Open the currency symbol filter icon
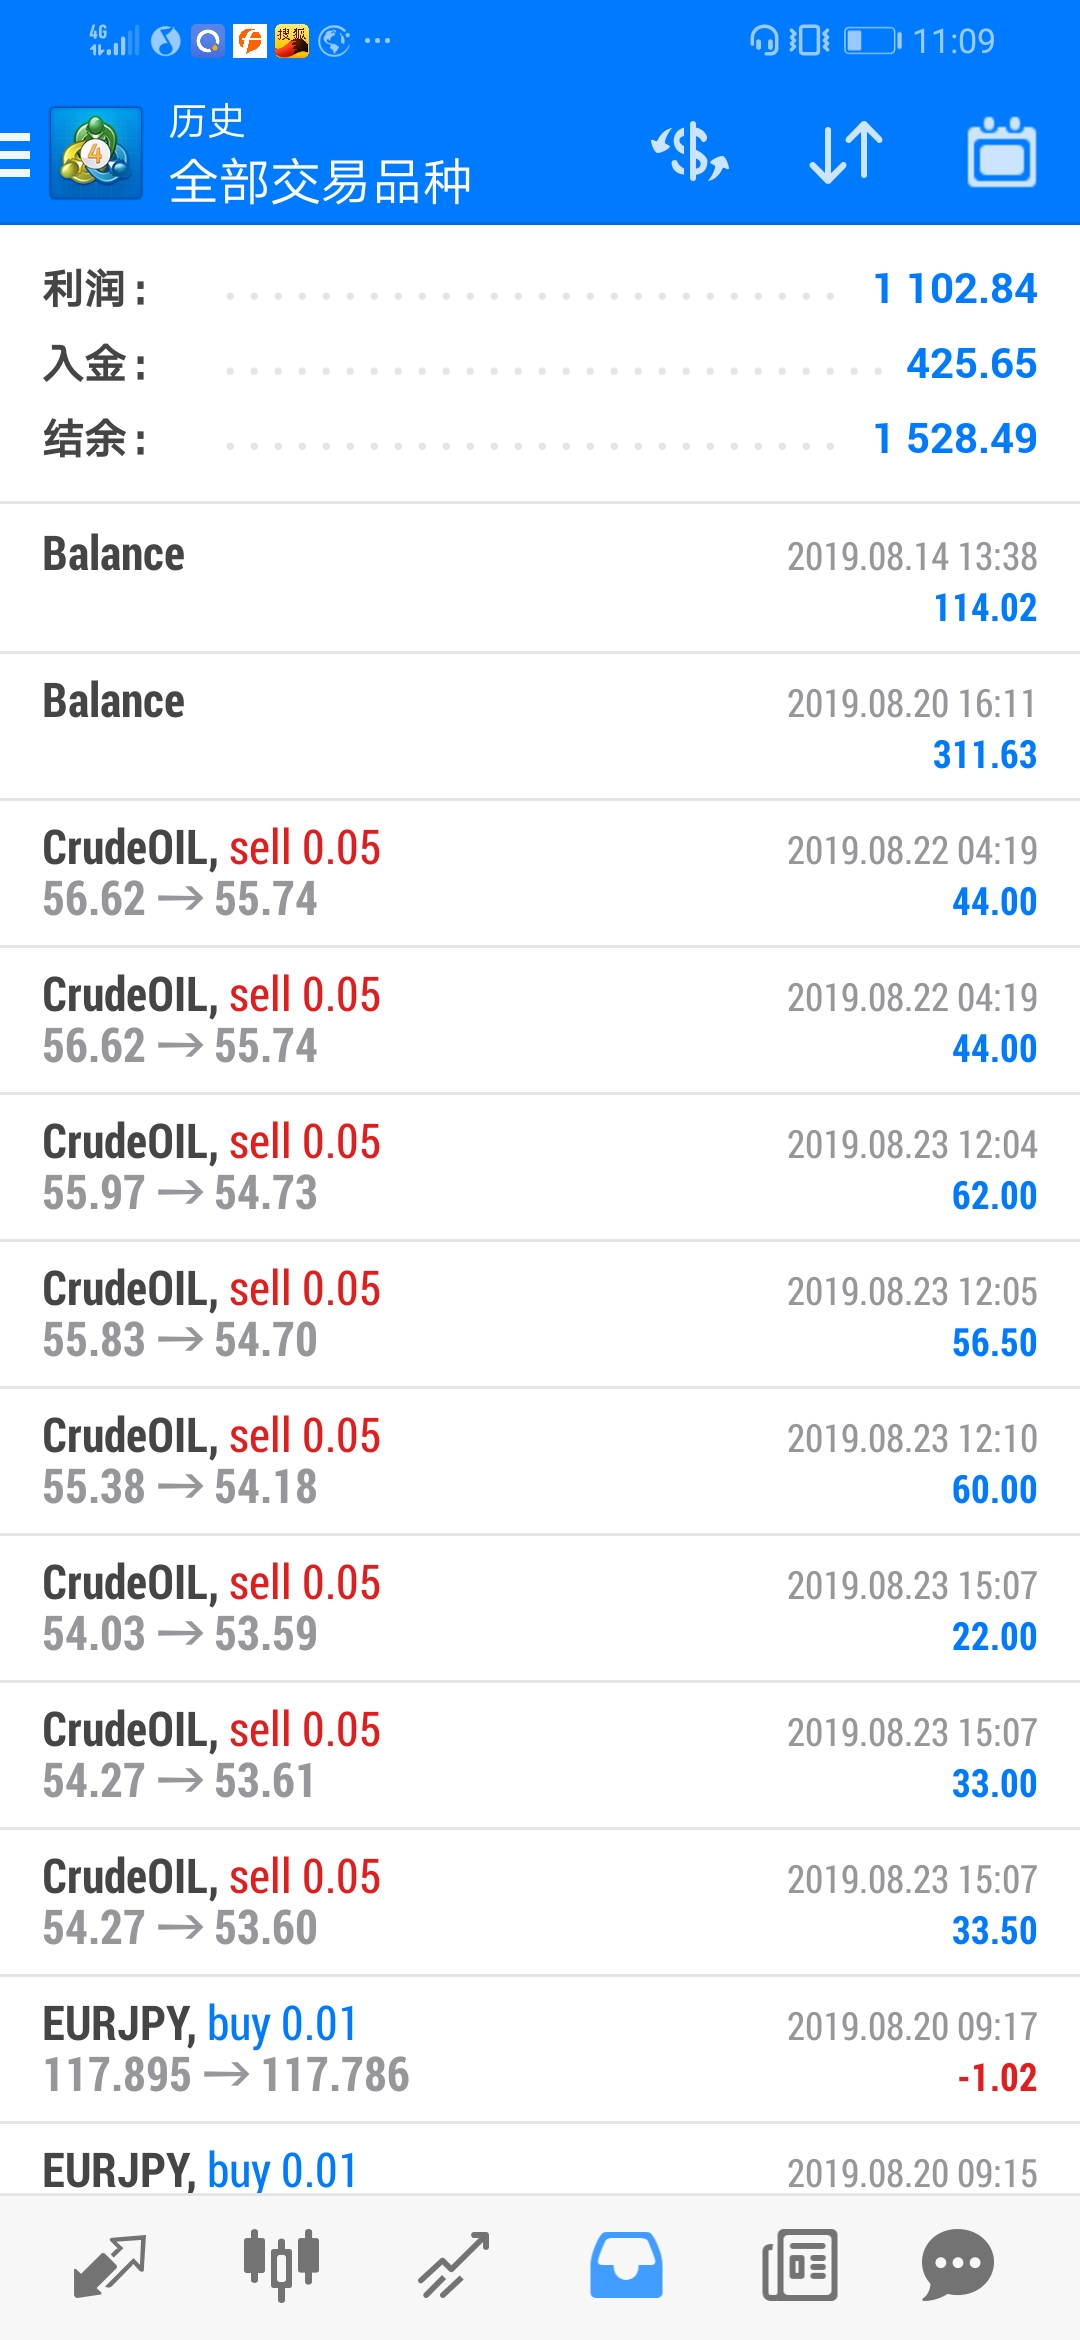This screenshot has height=2340, width=1080. (x=690, y=153)
